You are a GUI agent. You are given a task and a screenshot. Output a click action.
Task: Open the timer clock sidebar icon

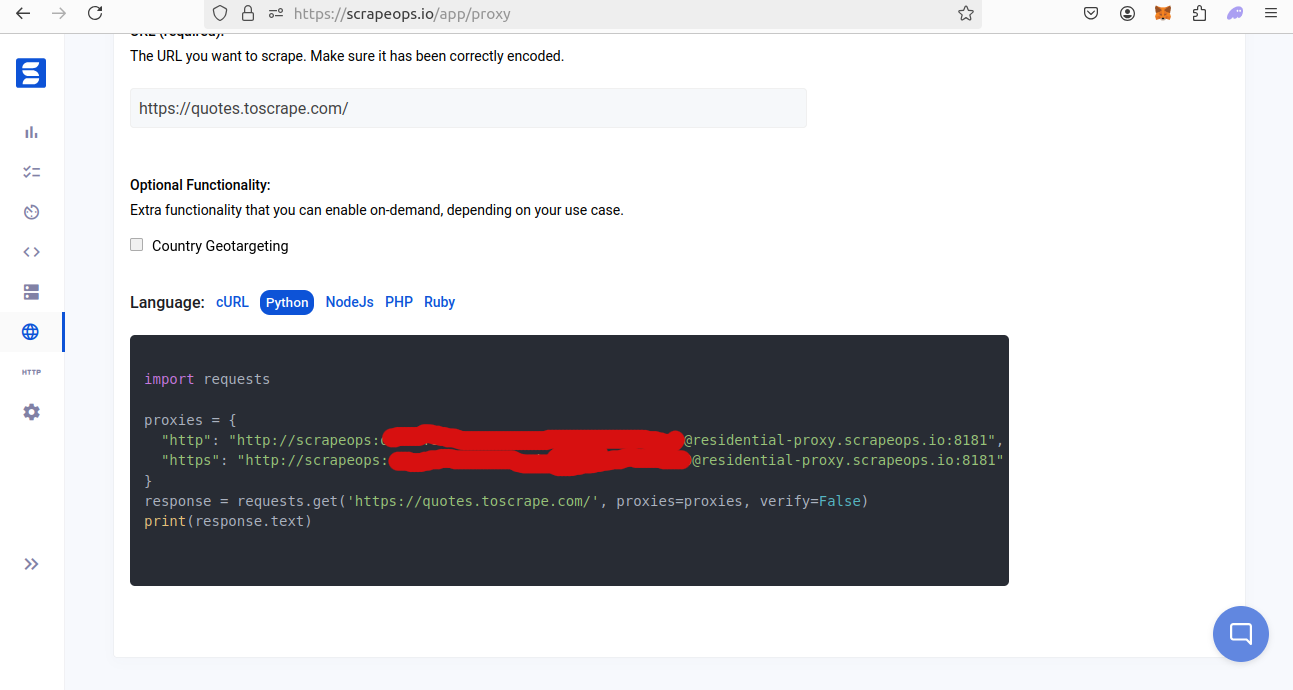click(31, 212)
